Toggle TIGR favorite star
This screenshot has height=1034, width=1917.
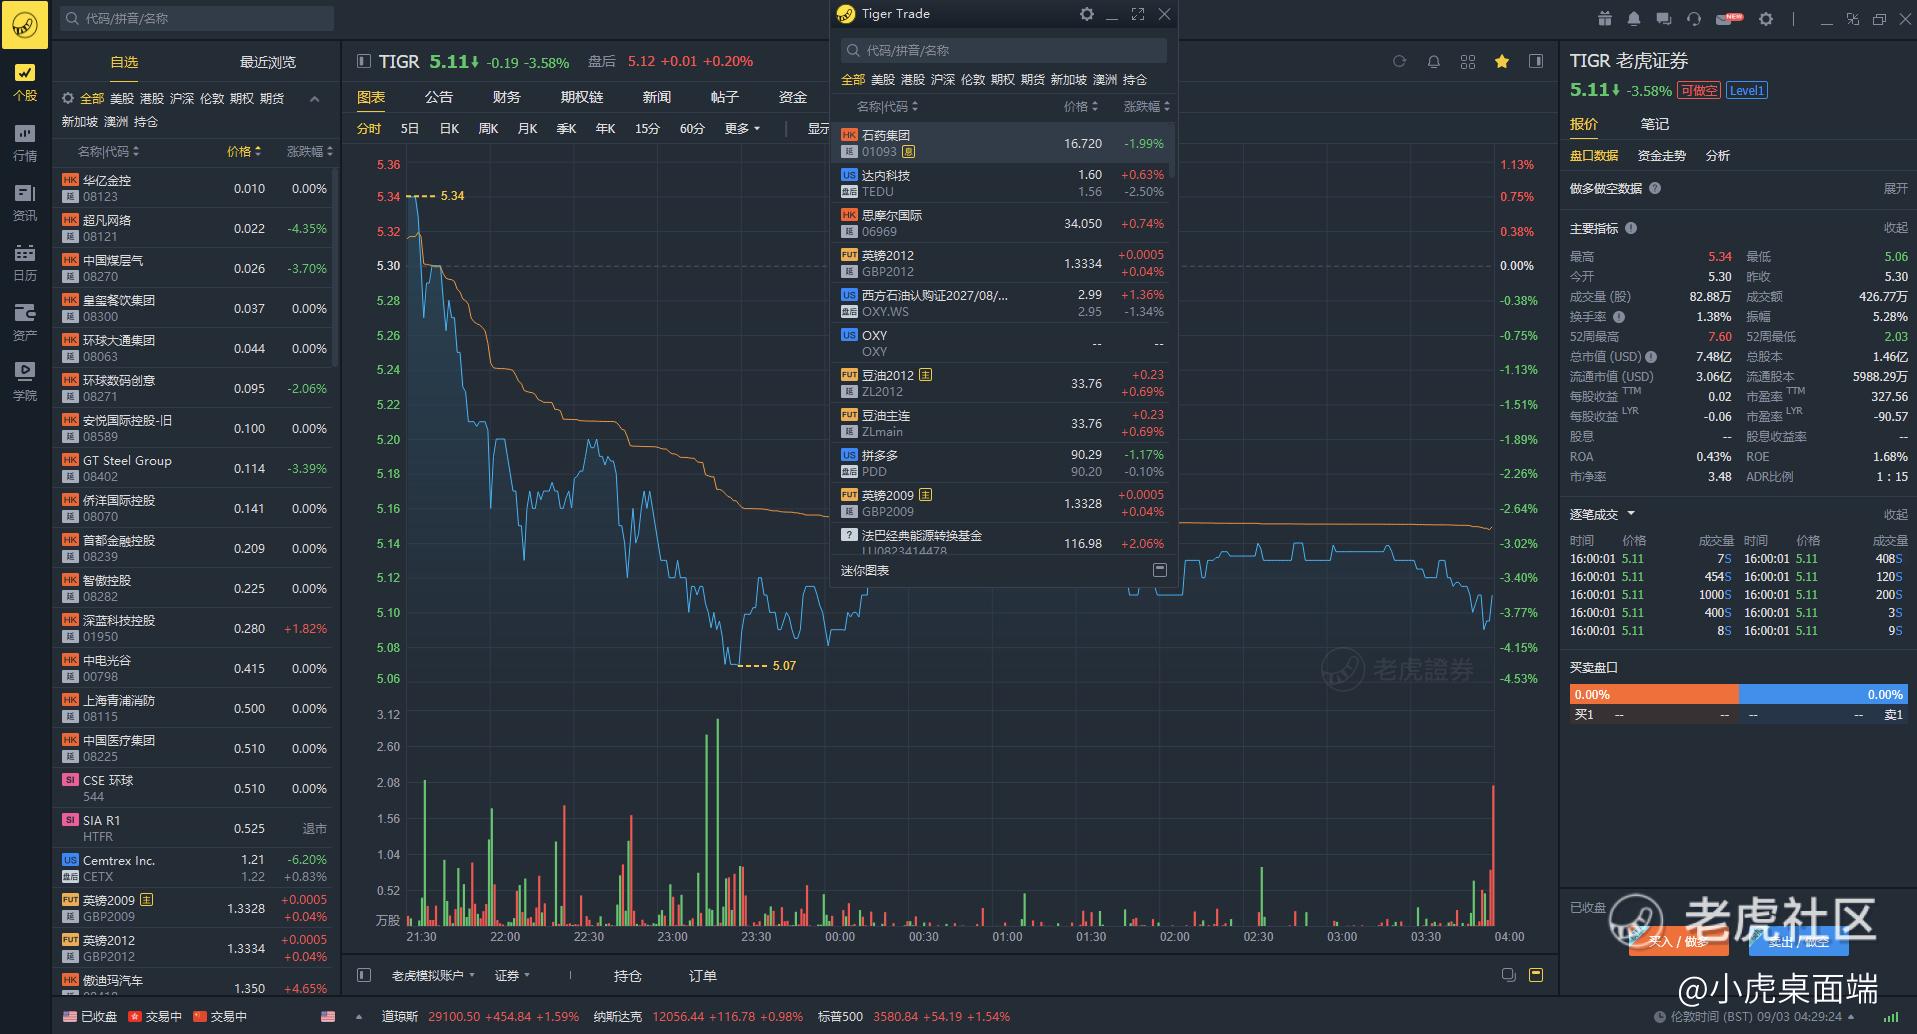click(1501, 61)
